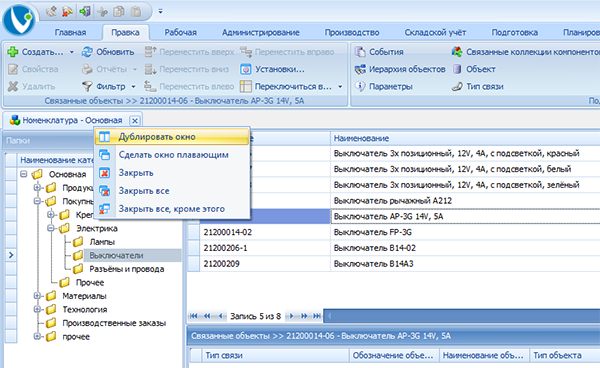600x368 pixels.
Task: Click the Иерархия объектов icon
Action: coord(360,69)
